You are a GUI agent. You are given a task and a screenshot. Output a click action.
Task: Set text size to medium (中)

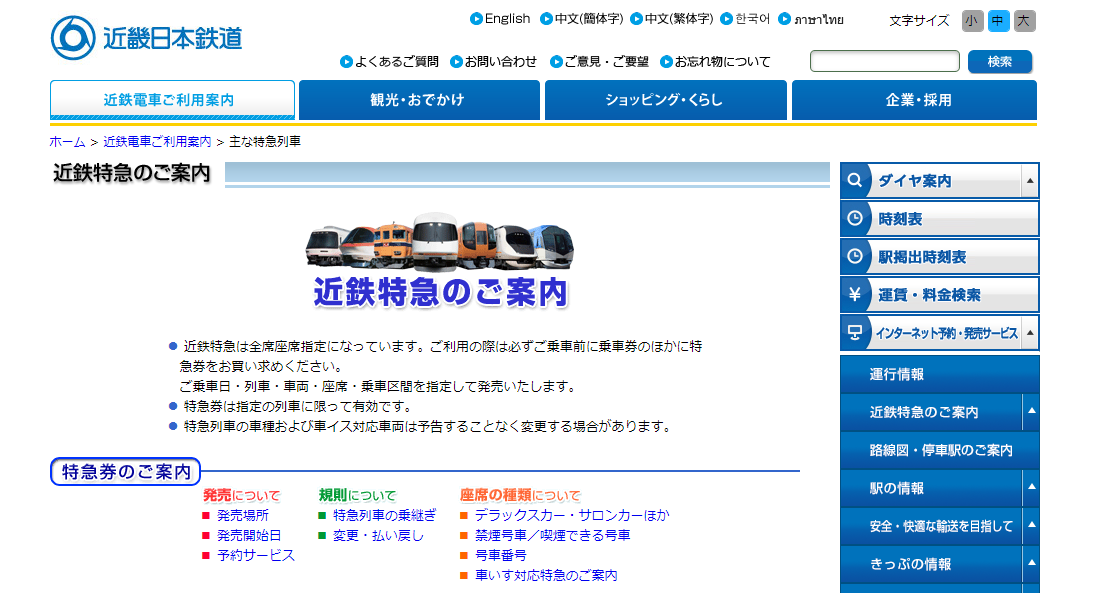point(997,21)
